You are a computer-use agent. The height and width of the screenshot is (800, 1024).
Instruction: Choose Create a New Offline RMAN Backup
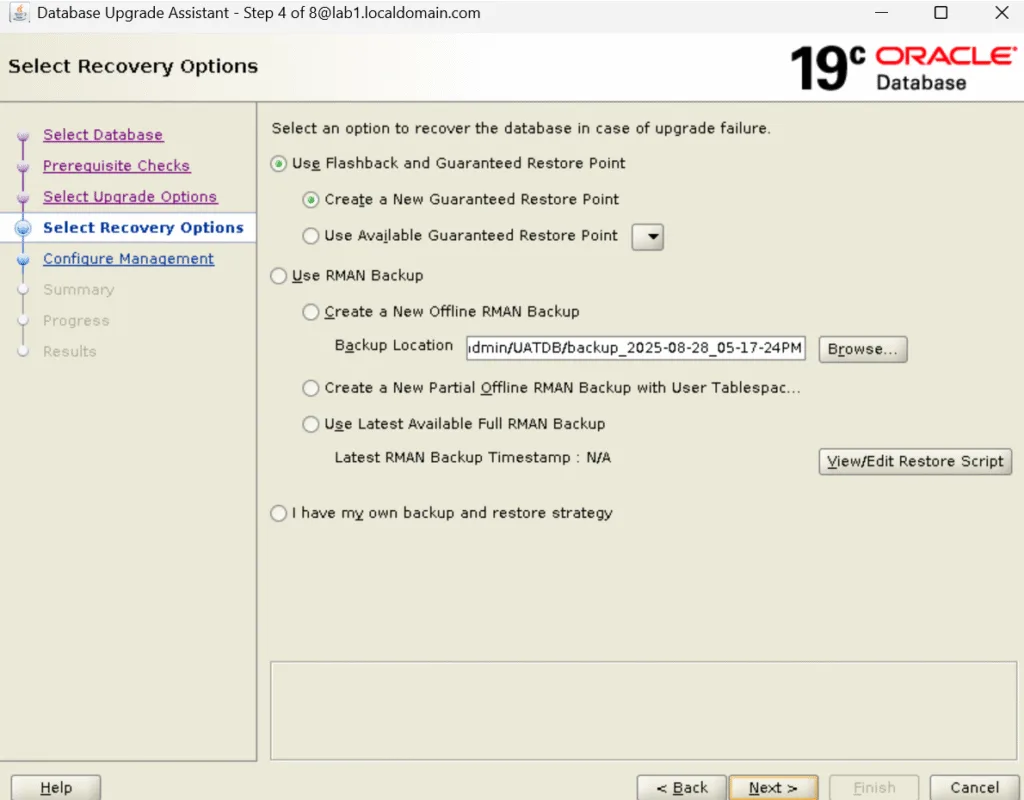311,312
